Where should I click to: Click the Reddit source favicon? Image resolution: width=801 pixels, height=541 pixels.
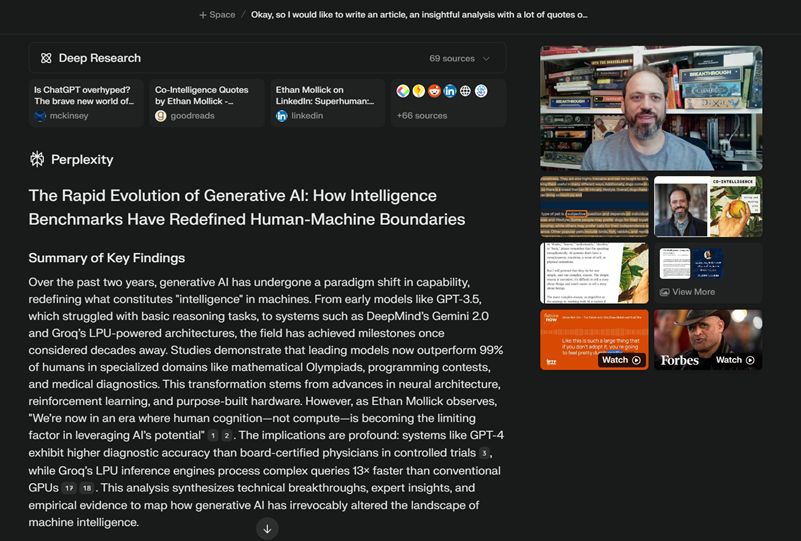[434, 91]
